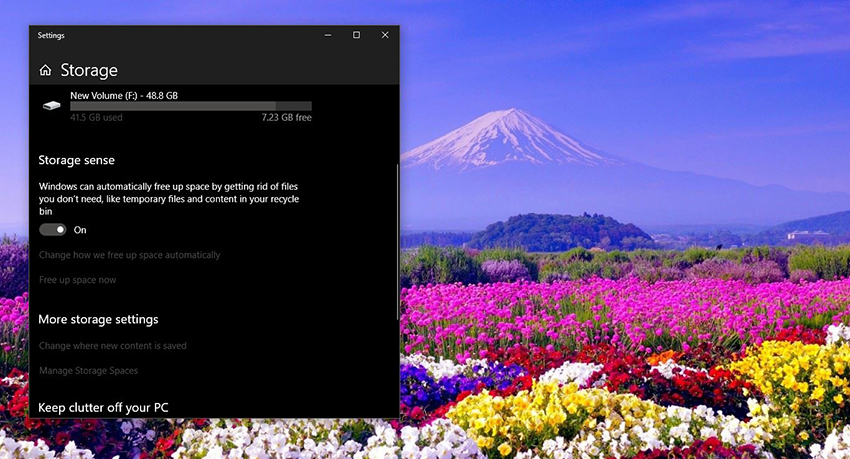Click the F: drive storage usage bar
Screen dimensions: 850x459
click(190, 106)
